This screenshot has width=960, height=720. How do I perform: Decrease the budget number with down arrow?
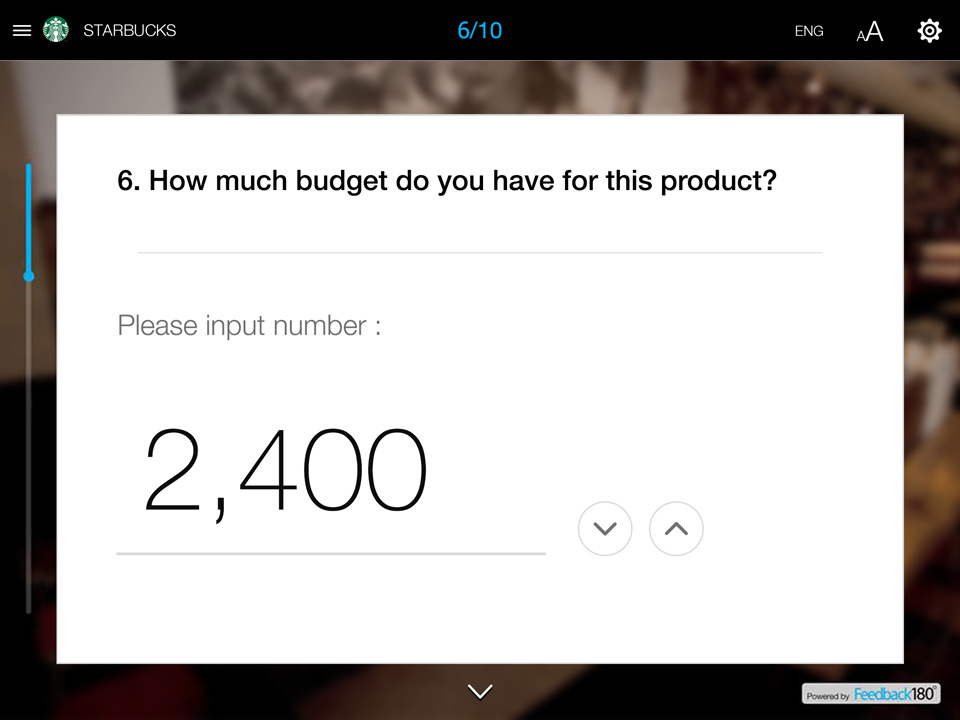point(605,528)
